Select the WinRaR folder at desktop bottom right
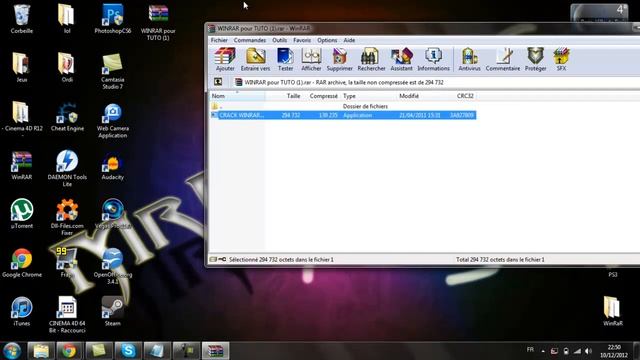This screenshot has height=360, width=640. tap(612, 311)
